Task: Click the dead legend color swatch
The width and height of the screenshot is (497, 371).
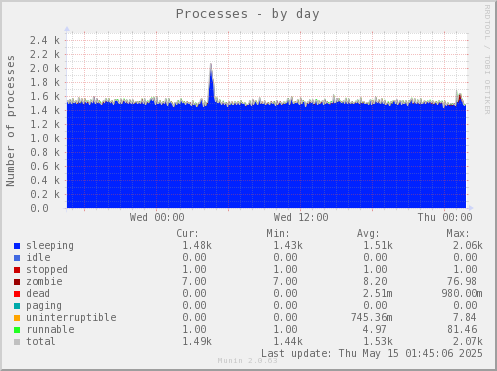Action: [17, 294]
